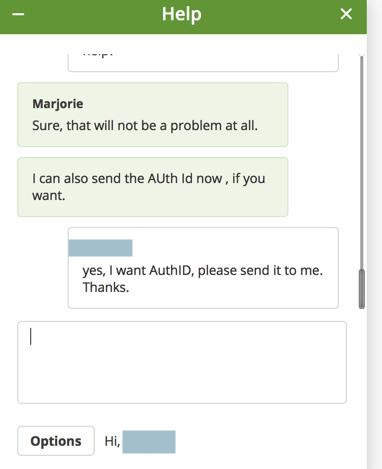Click the redacted username after Hi,

(x=149, y=442)
